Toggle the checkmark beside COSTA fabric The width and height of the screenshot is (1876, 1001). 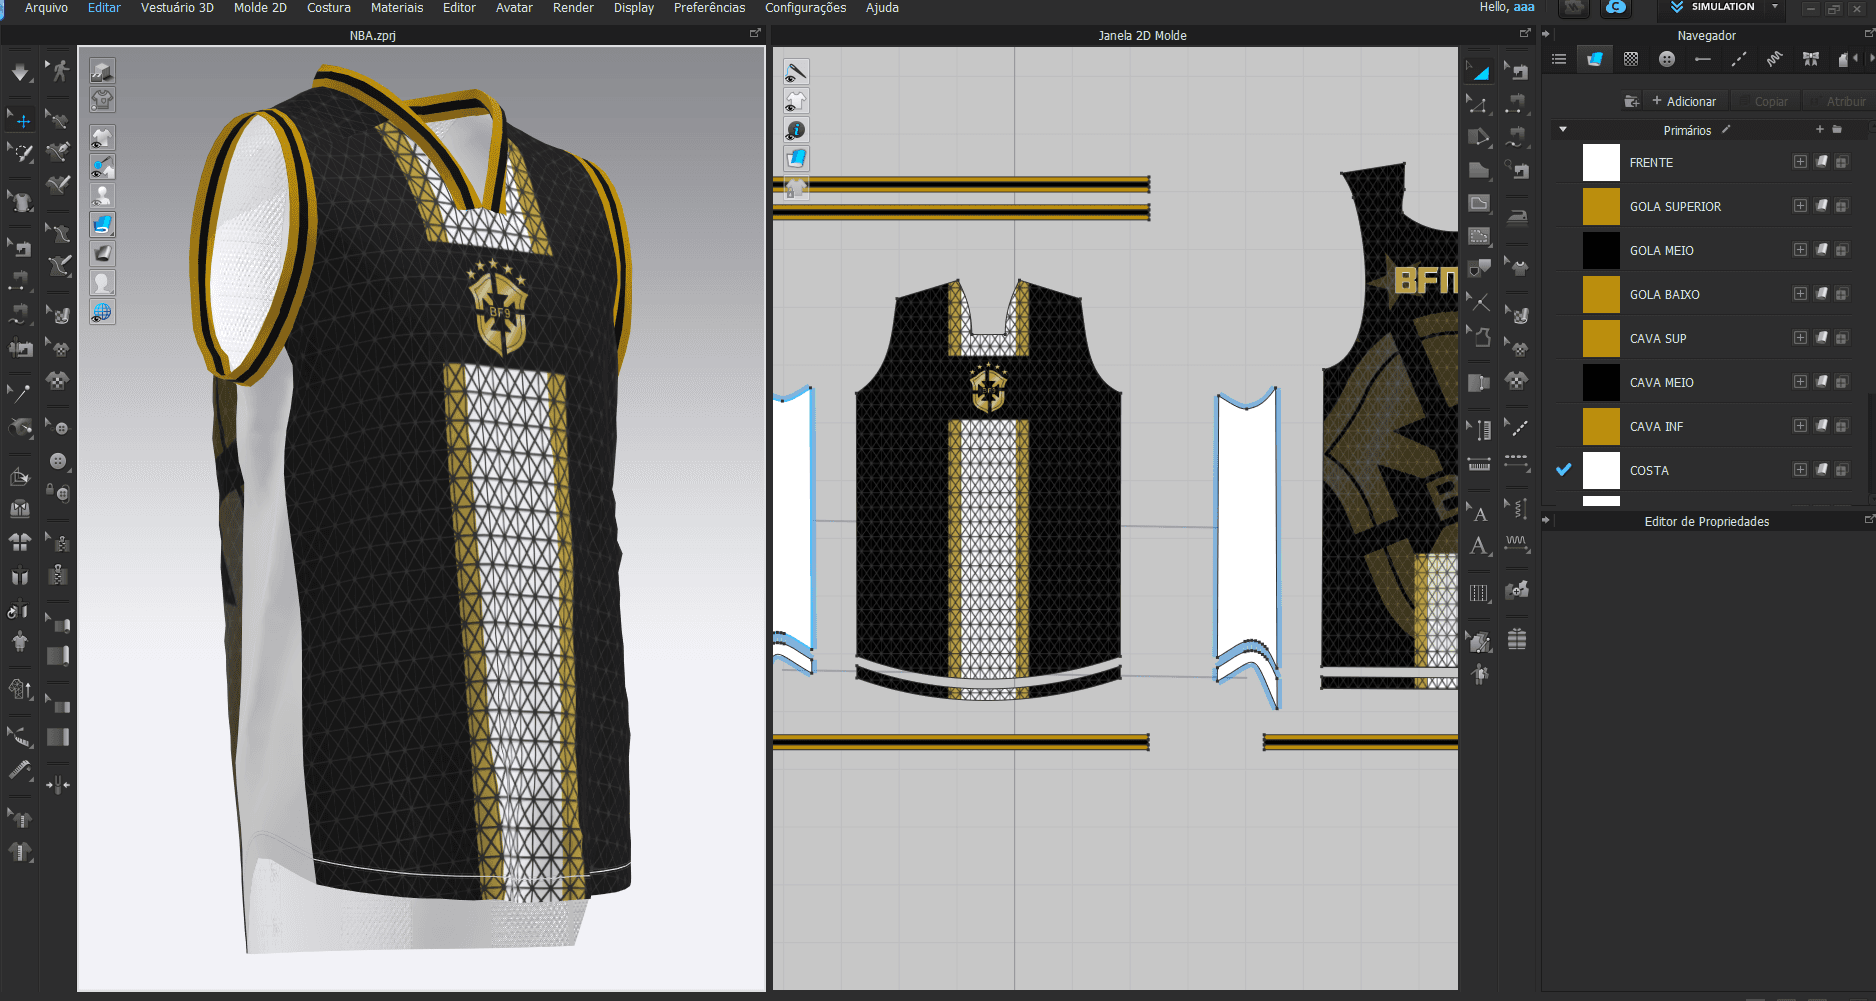coord(1564,469)
